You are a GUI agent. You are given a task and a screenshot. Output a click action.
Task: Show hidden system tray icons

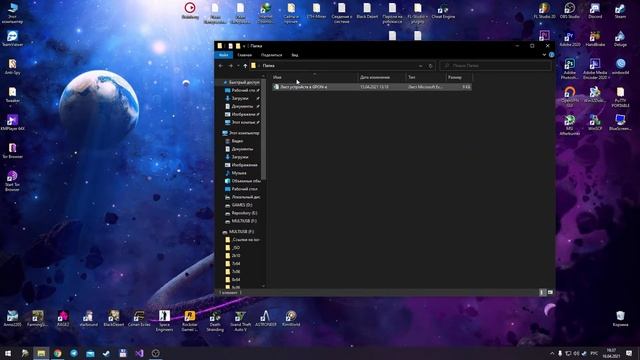pyautogui.click(x=552, y=353)
